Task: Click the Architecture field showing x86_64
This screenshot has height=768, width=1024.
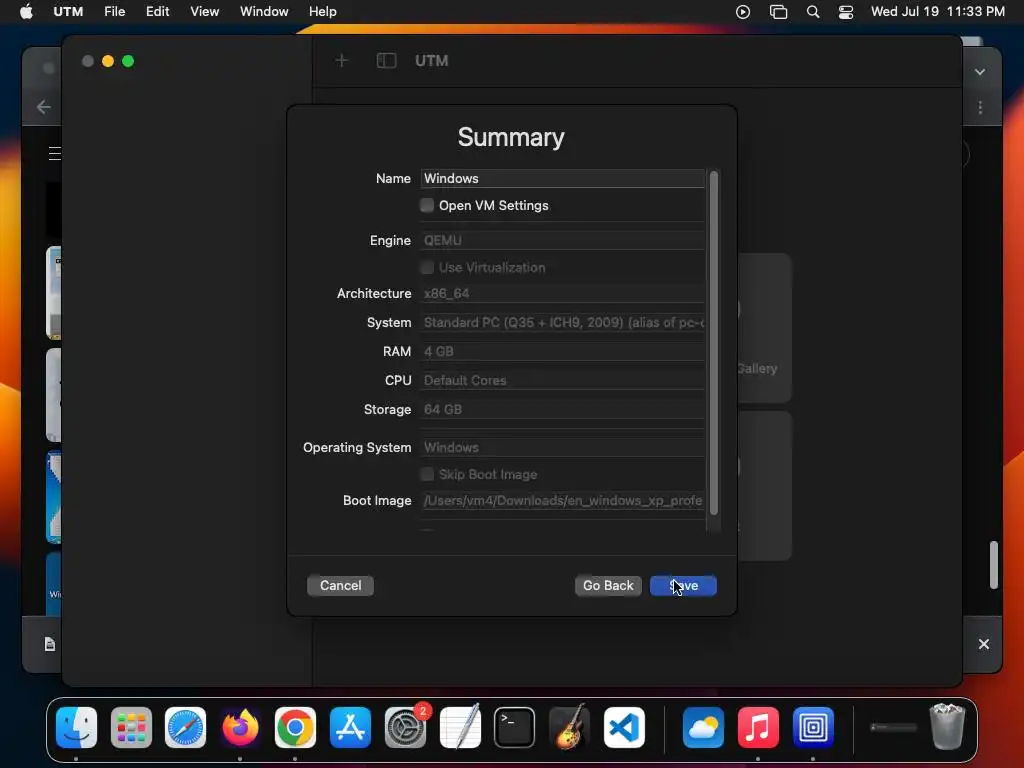Action: pyautogui.click(x=562, y=293)
